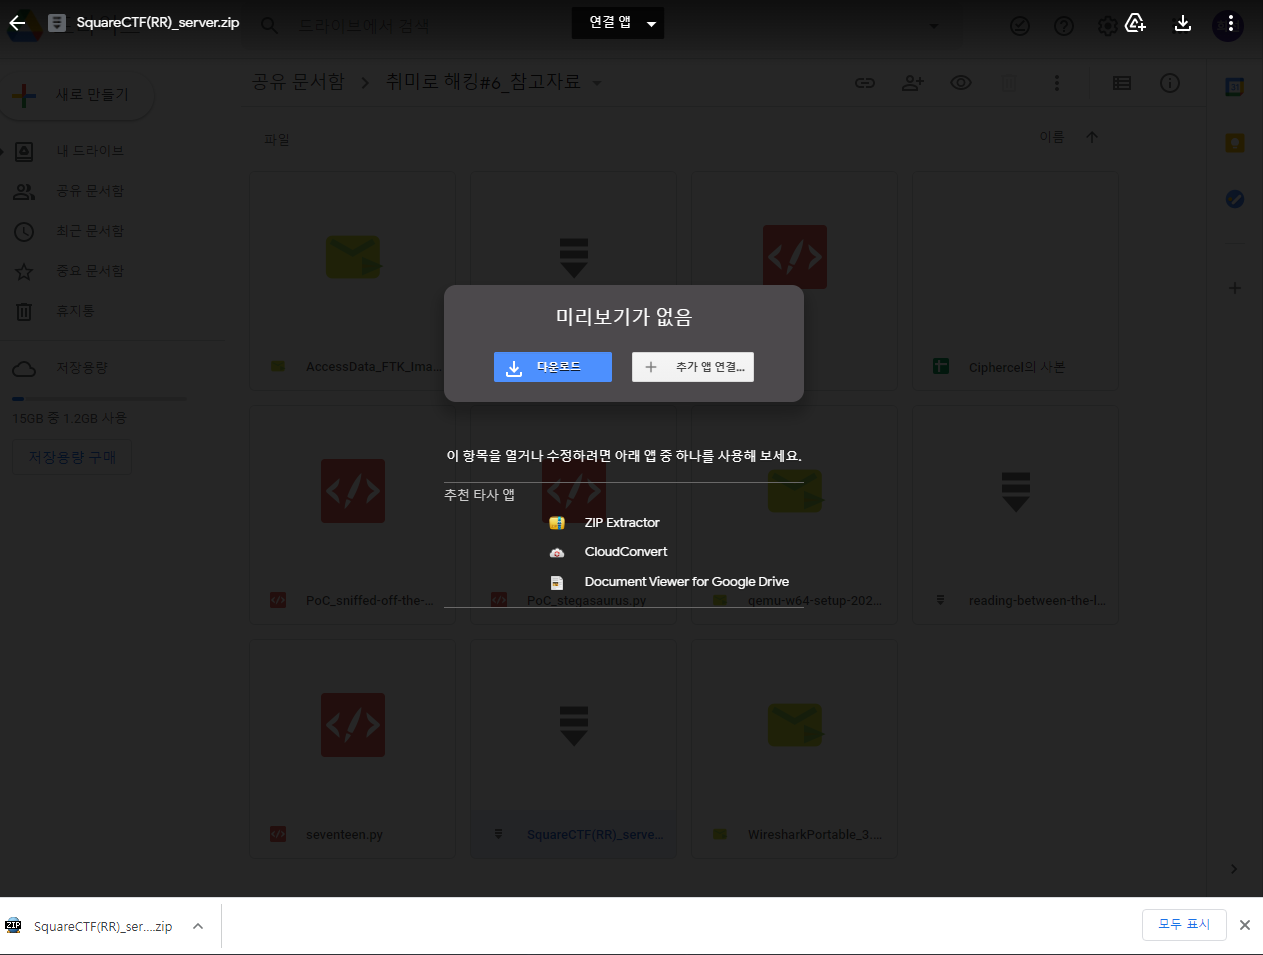Screen dimensions: 1263x955
Task: Select 내 드라이브 in the dimmed sidebar
Action: point(90,151)
